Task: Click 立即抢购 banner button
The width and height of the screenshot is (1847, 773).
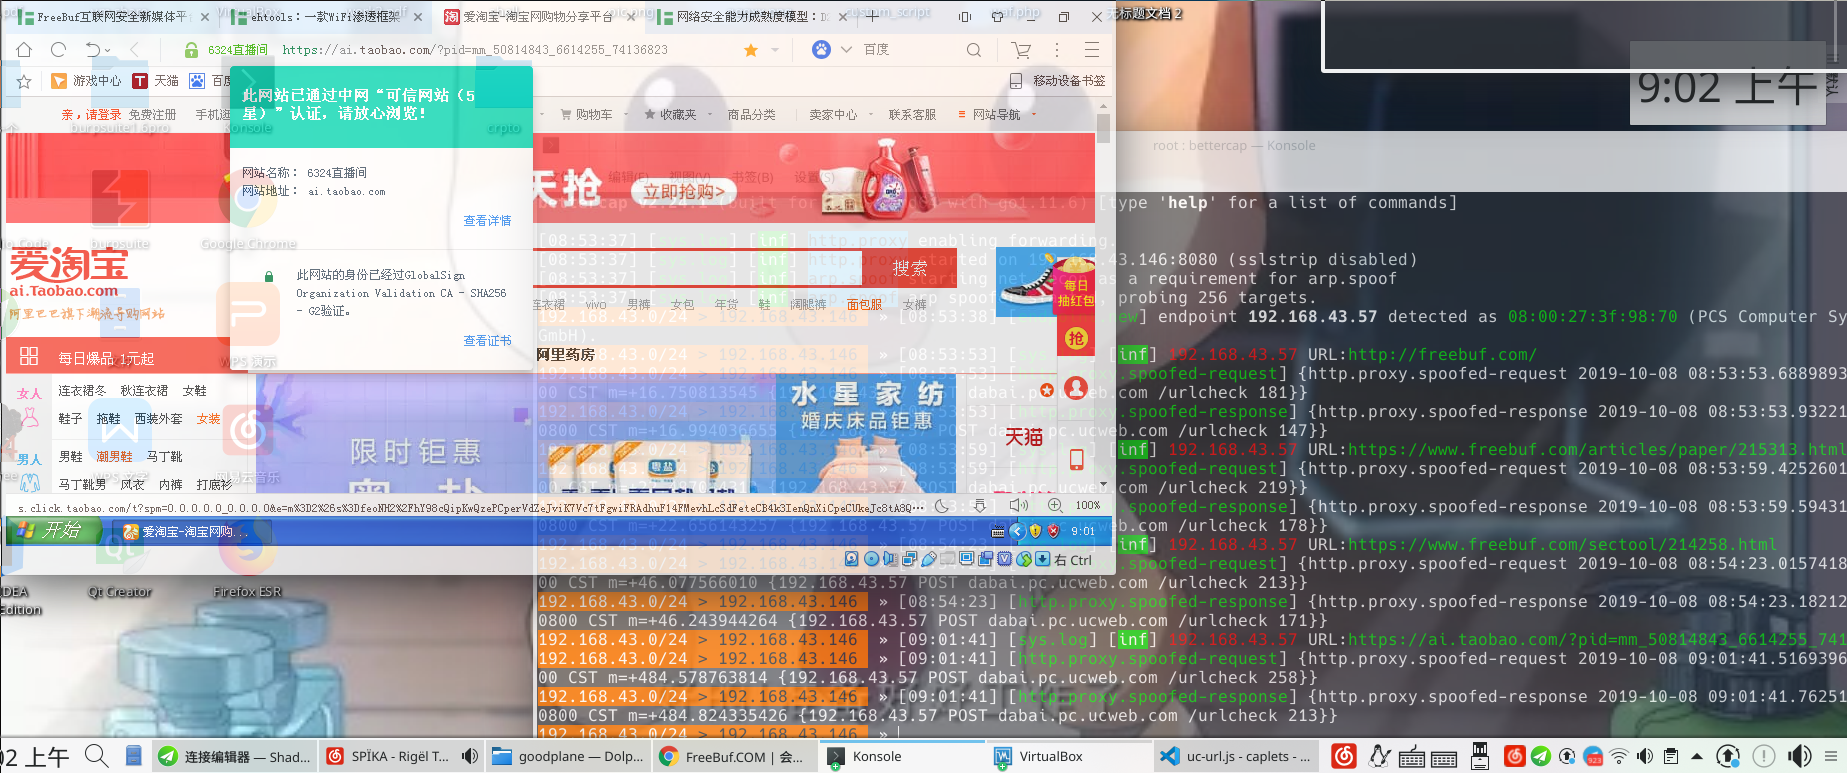Action: 683,191
